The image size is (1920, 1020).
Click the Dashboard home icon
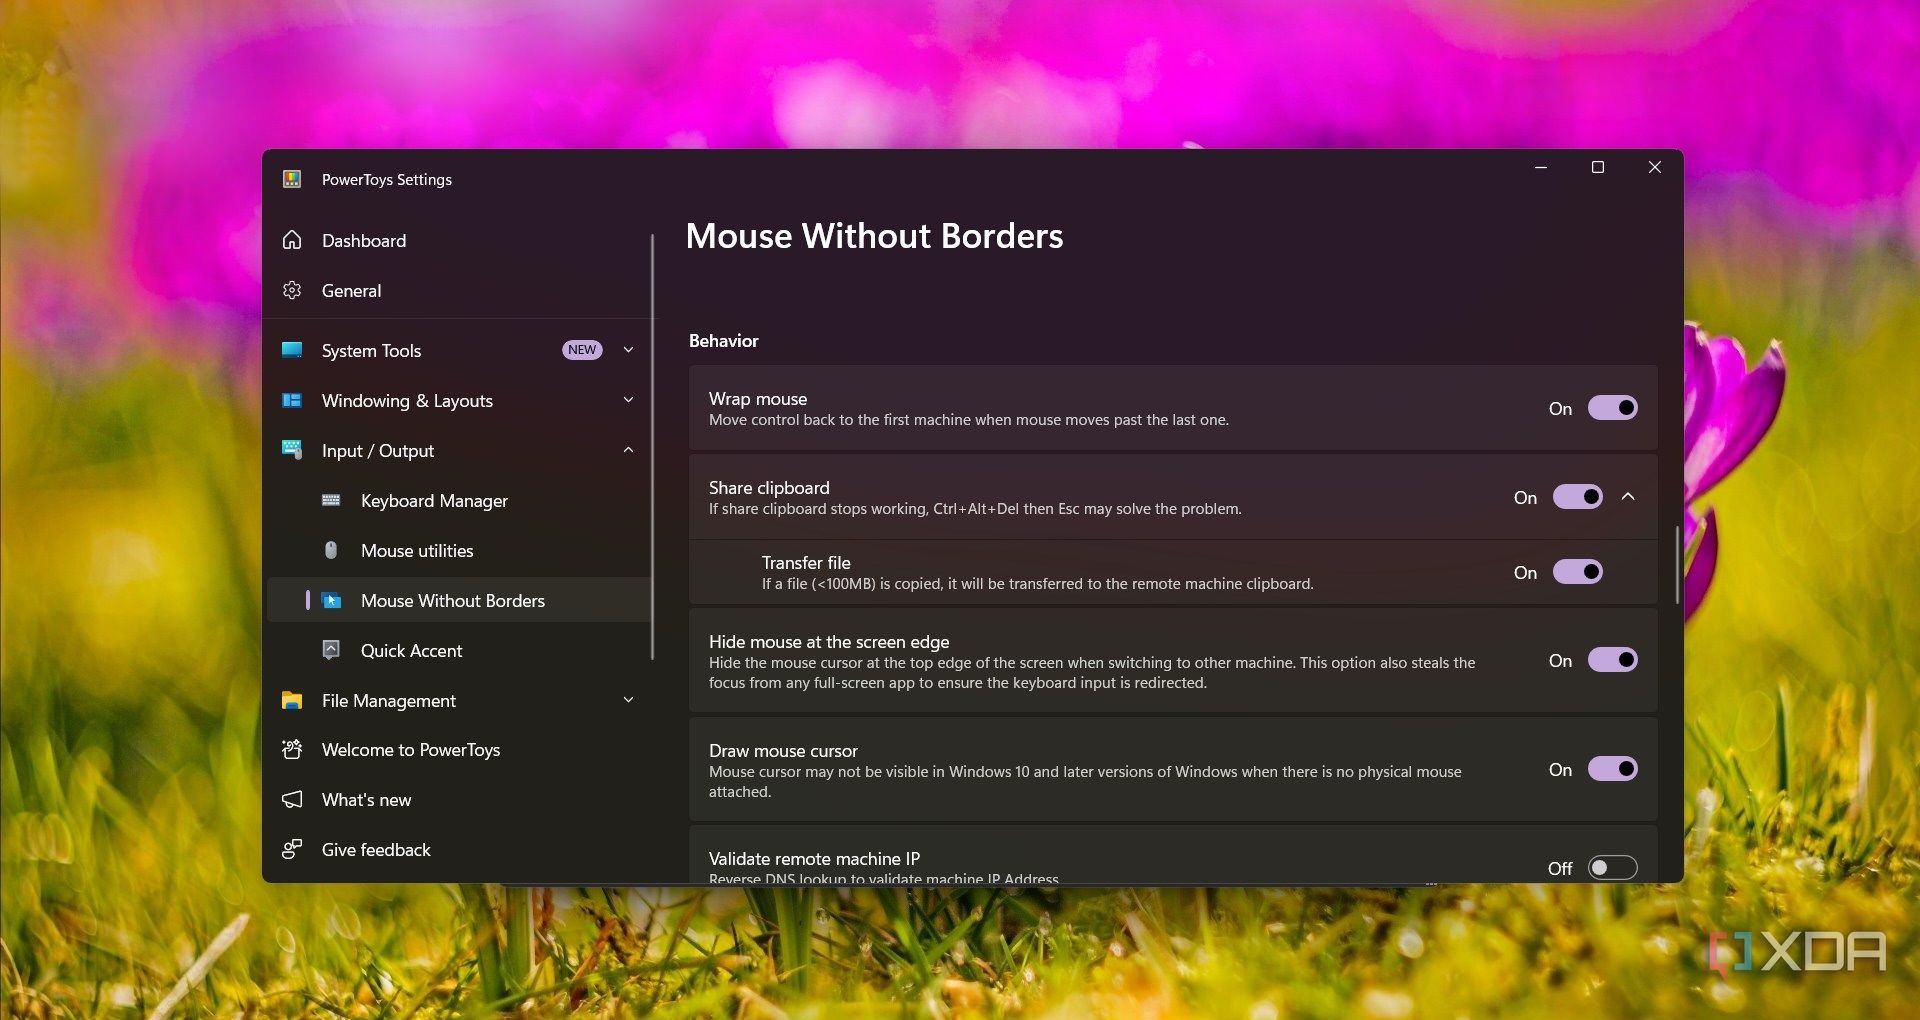[x=292, y=240]
